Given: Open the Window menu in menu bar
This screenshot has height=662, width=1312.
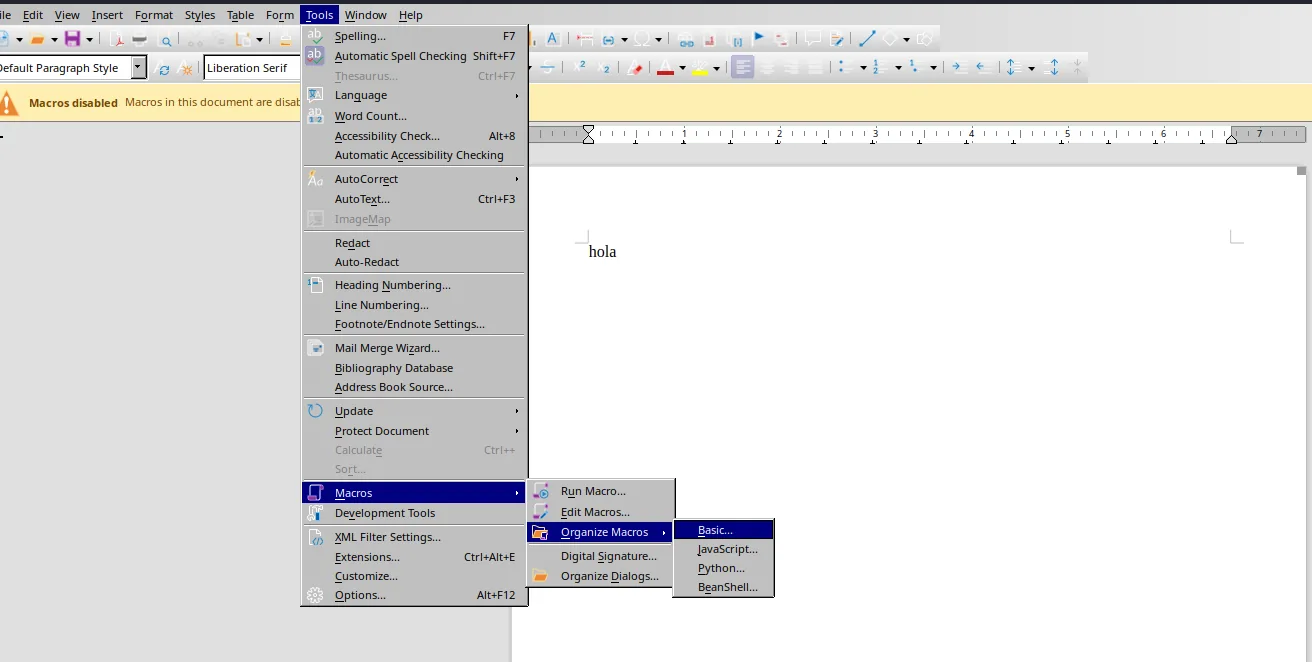Looking at the screenshot, I should point(366,15).
